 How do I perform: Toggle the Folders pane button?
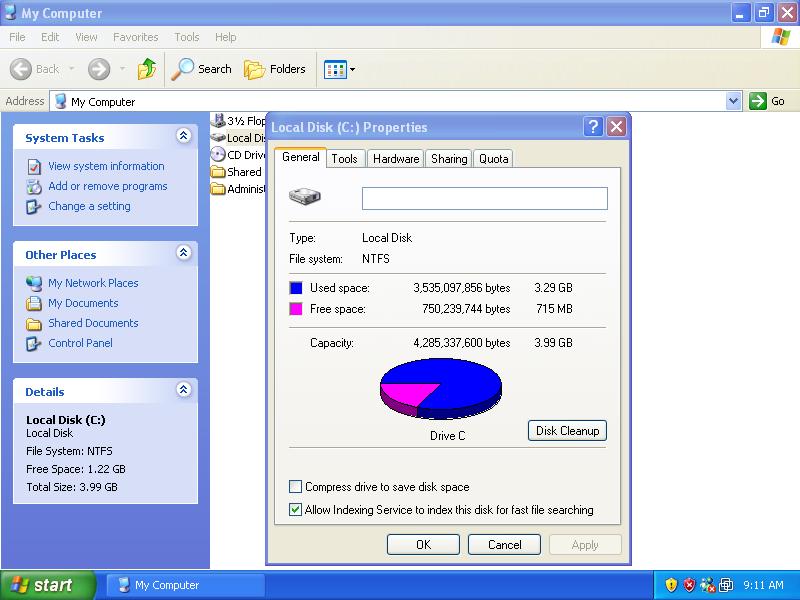coord(275,69)
